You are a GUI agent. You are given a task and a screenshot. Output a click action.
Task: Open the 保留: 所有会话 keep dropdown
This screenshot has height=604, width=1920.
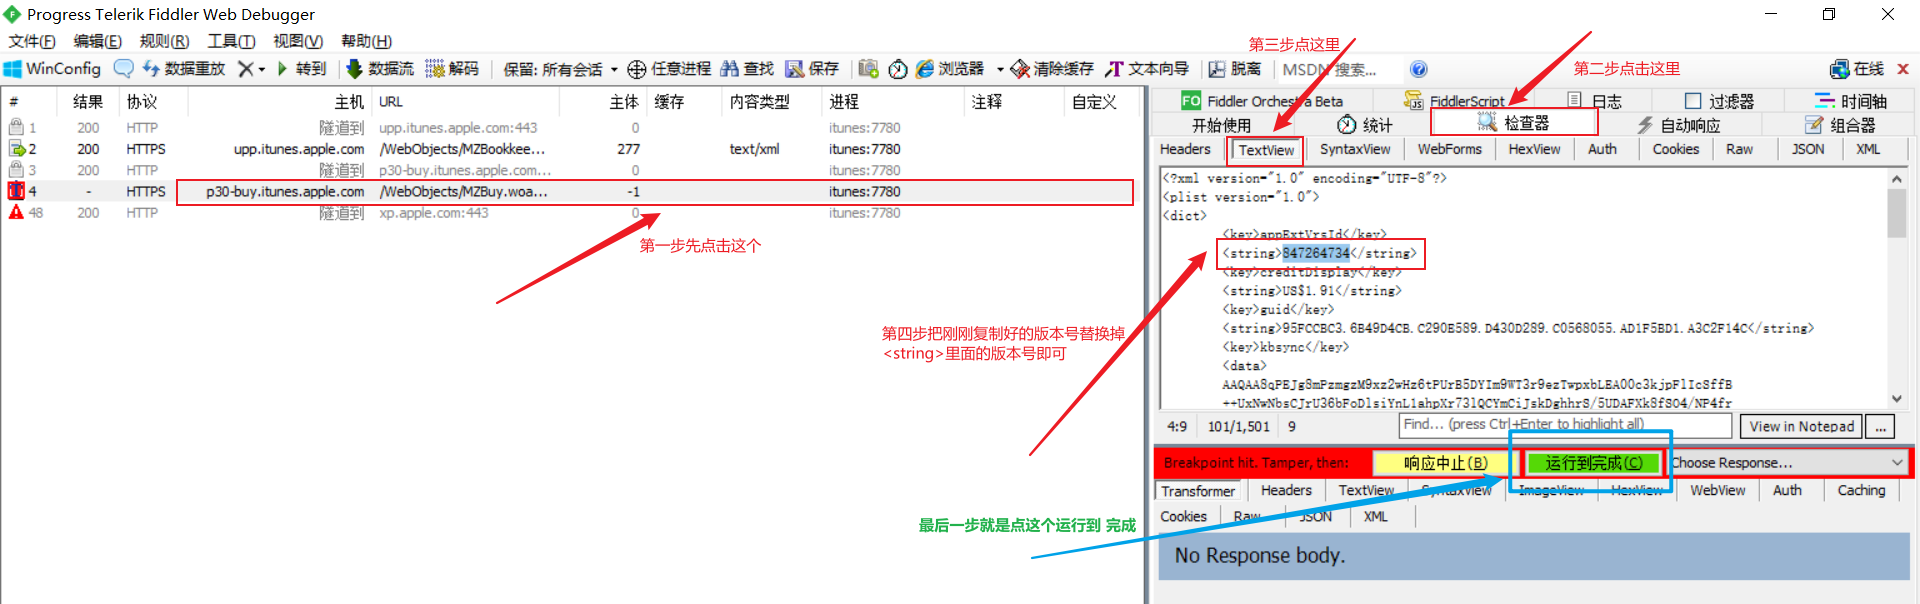click(x=561, y=69)
